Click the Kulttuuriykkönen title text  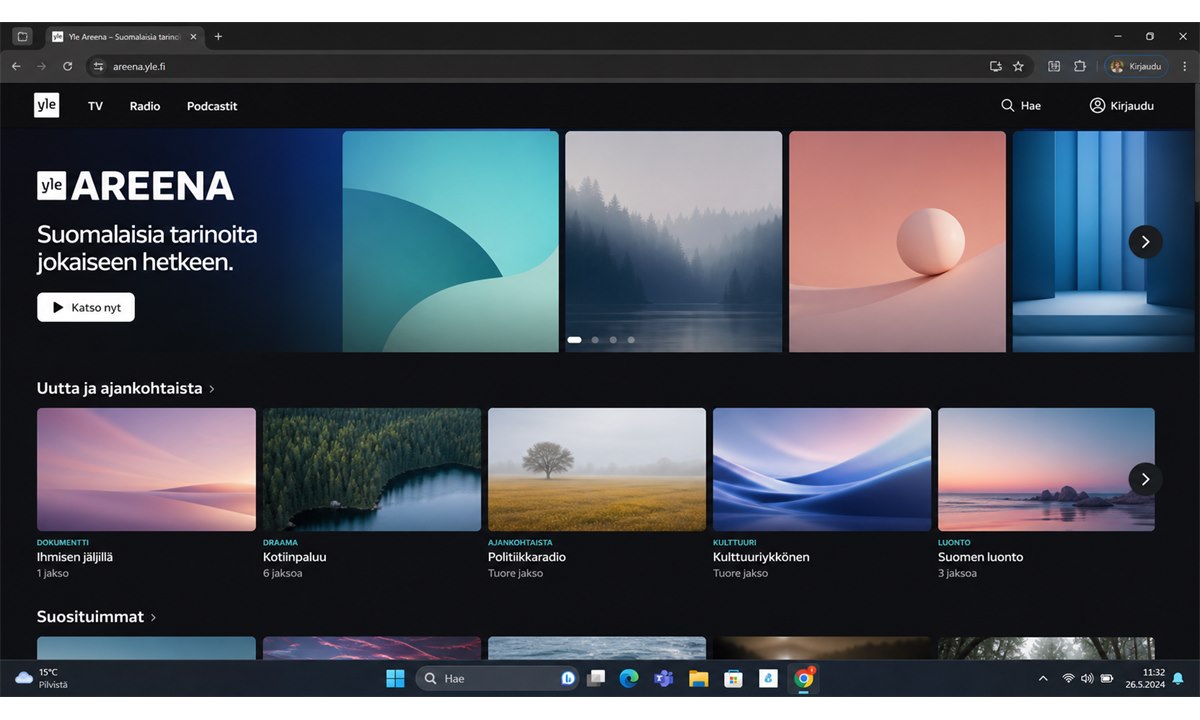coord(761,557)
